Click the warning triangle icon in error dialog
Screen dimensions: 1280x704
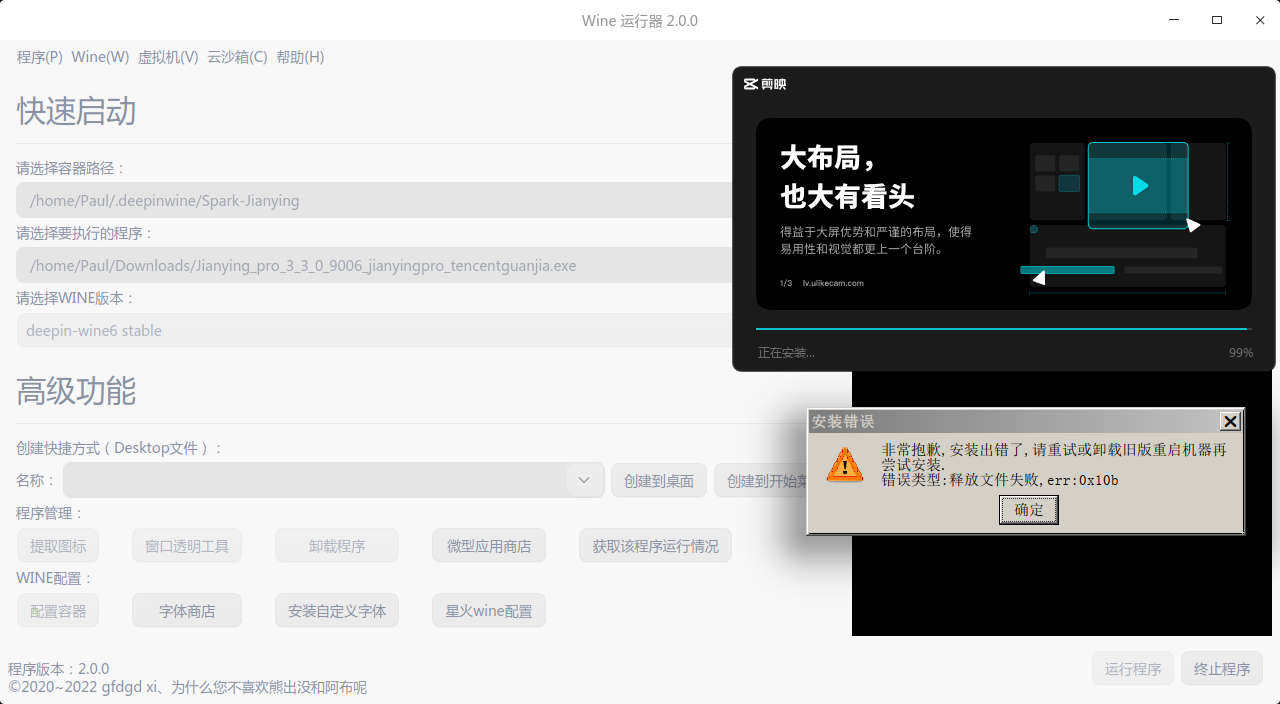pos(845,465)
